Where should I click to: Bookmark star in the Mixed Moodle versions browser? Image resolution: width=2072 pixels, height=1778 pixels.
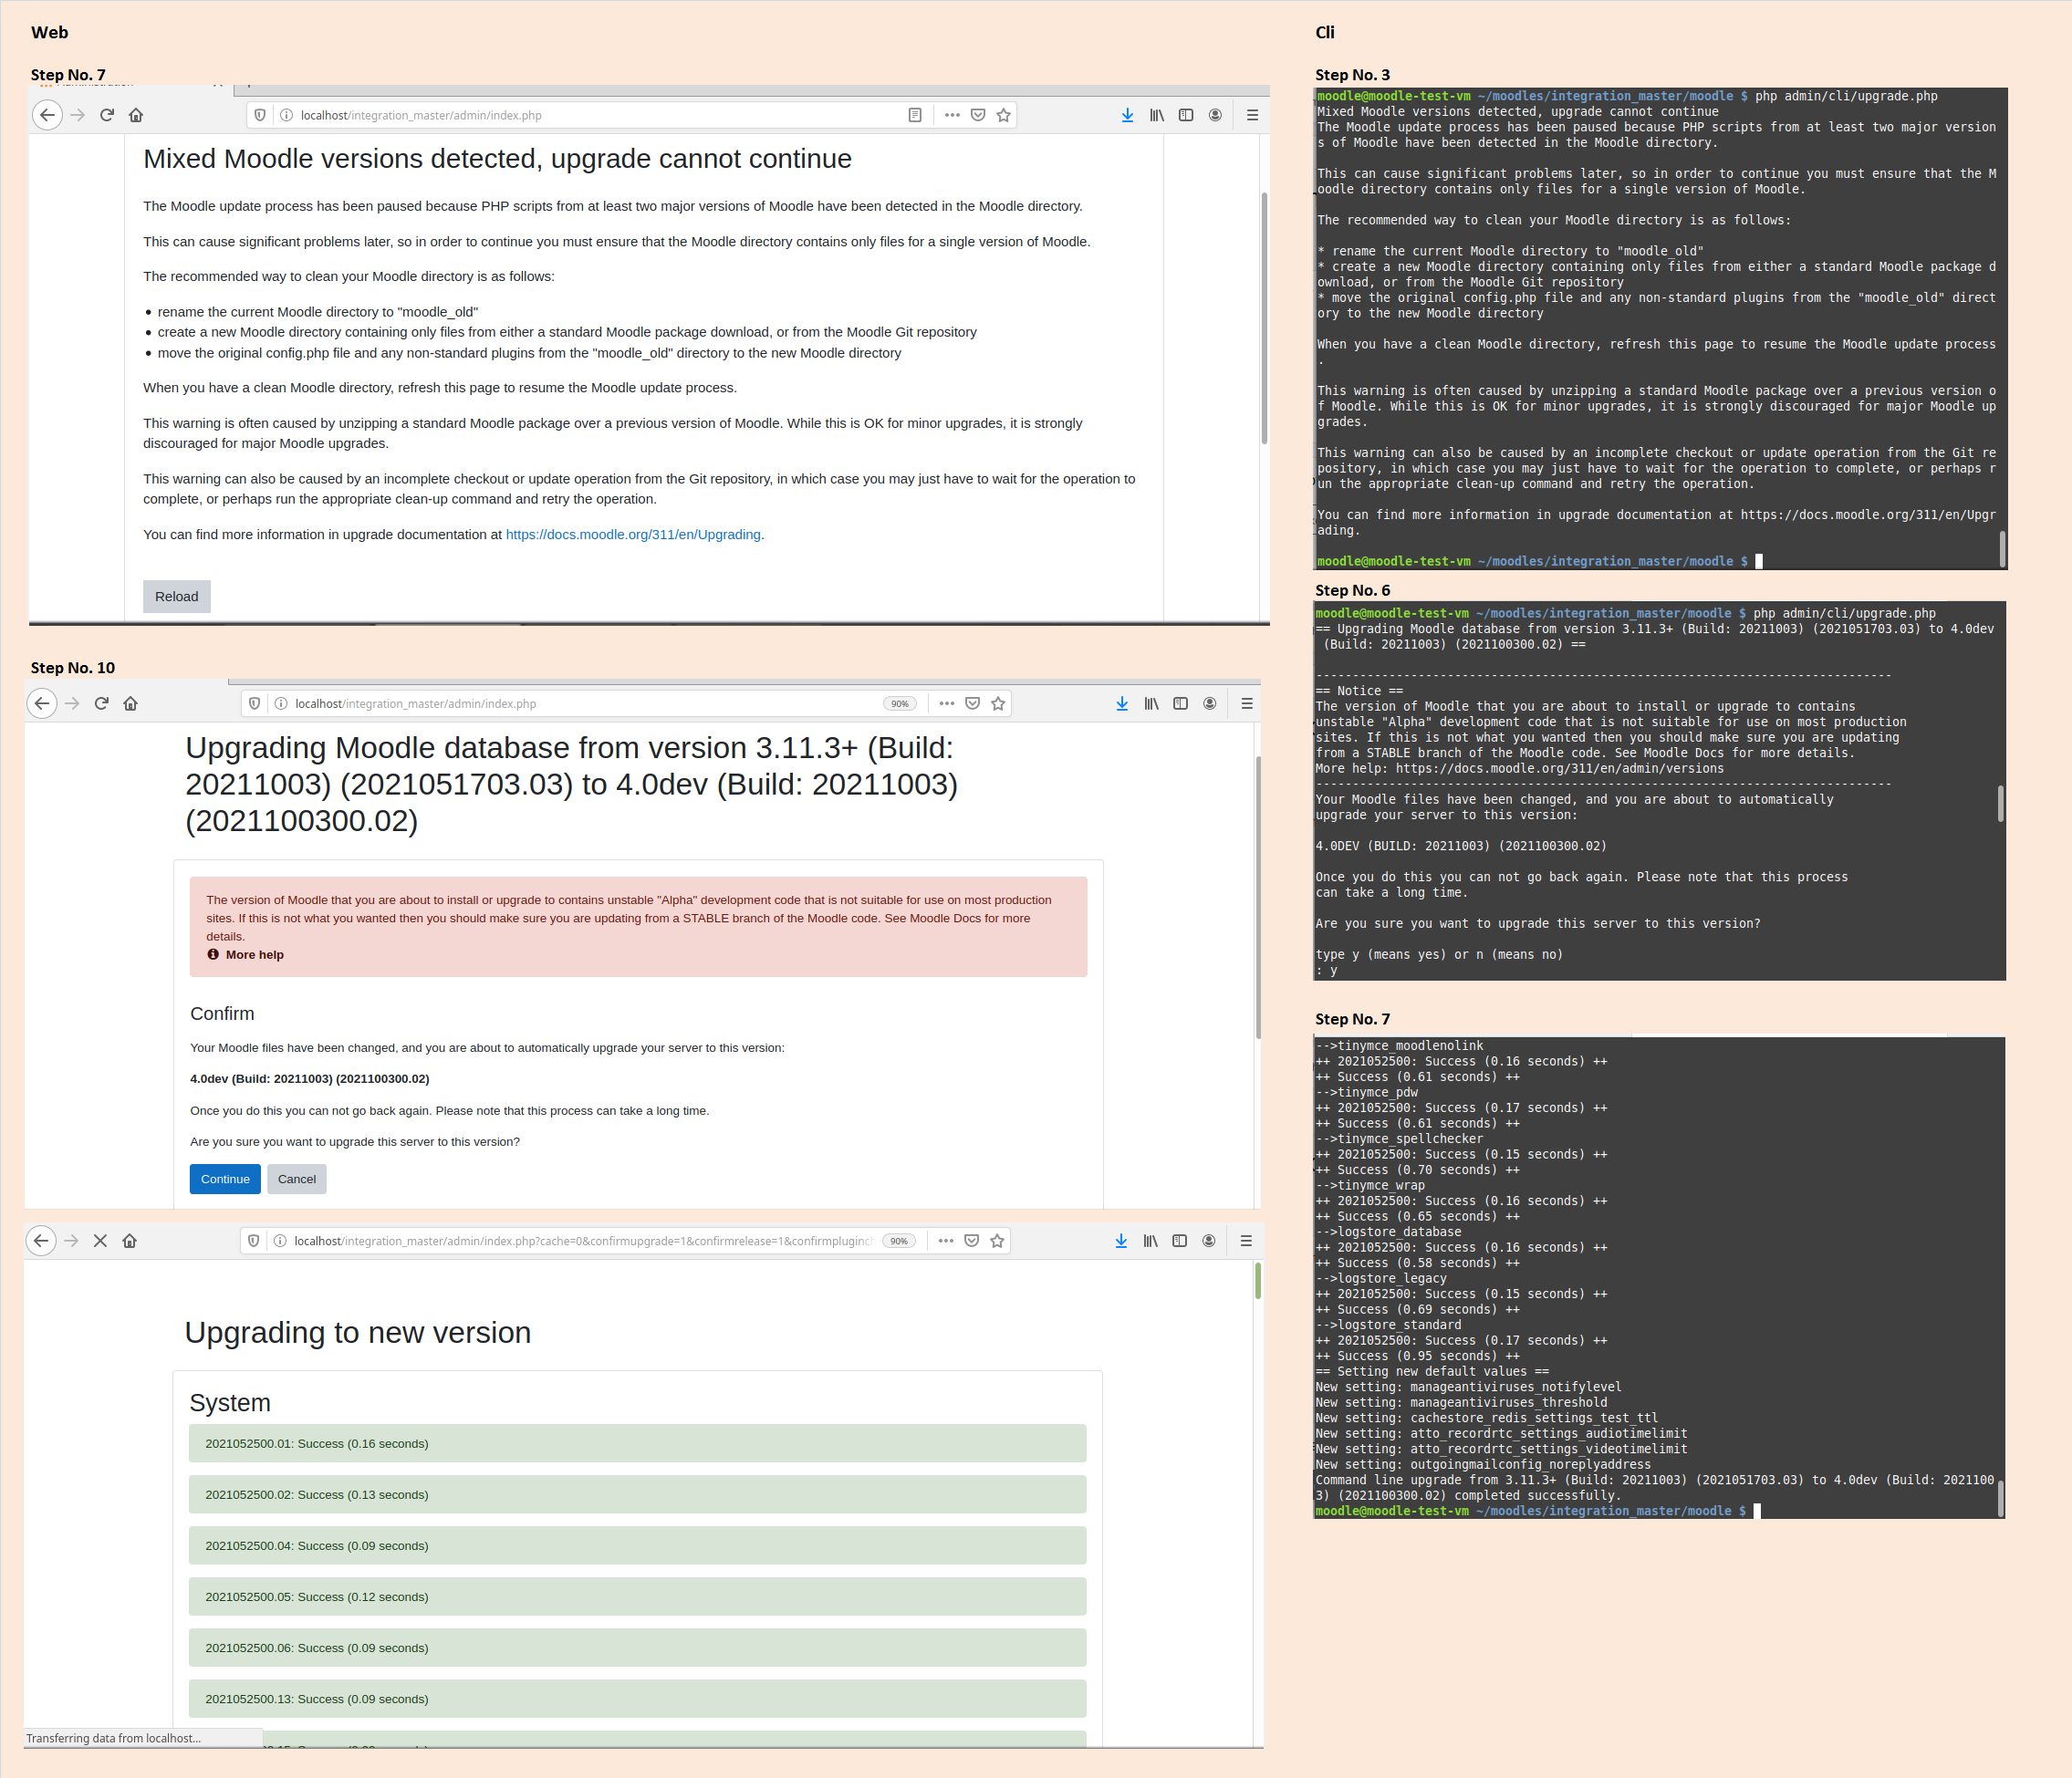tap(1003, 115)
